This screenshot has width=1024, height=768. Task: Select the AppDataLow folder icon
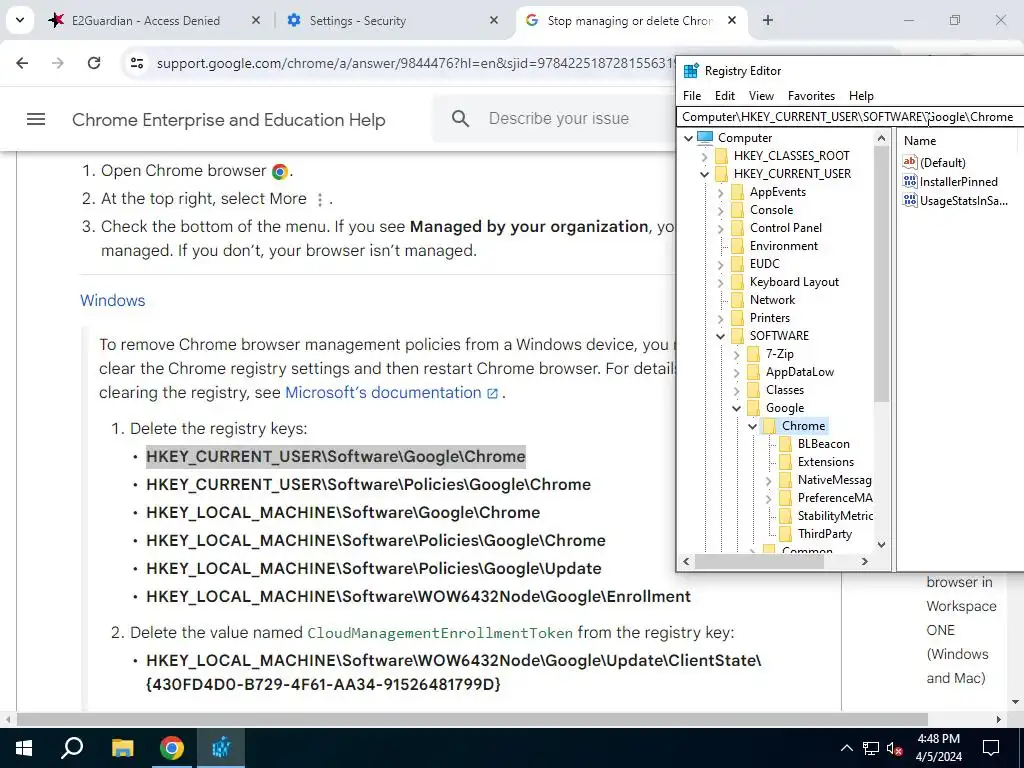coord(753,372)
